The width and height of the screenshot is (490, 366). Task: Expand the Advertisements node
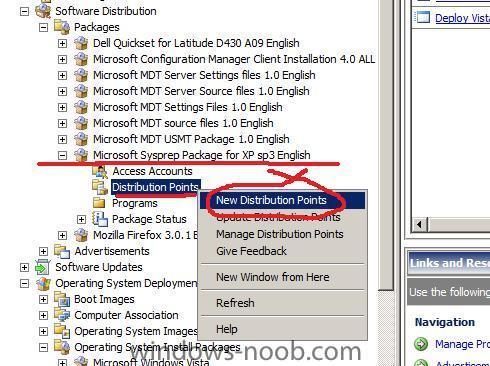pyautogui.click(x=43, y=251)
